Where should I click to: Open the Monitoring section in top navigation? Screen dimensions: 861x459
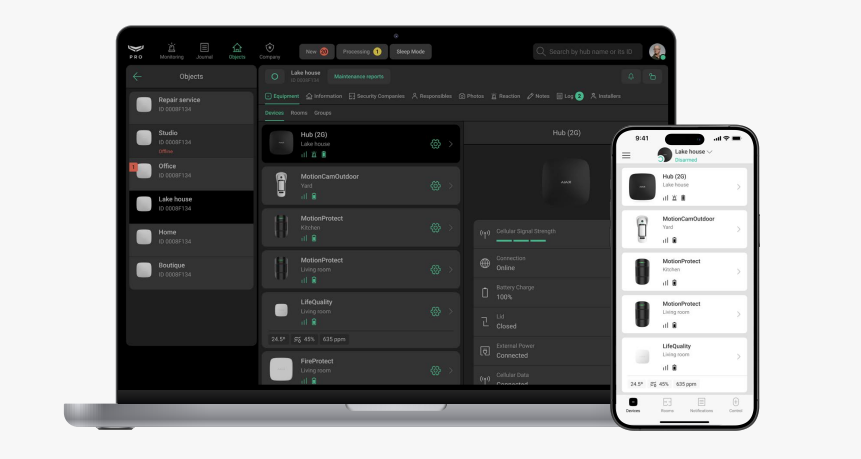coord(171,50)
